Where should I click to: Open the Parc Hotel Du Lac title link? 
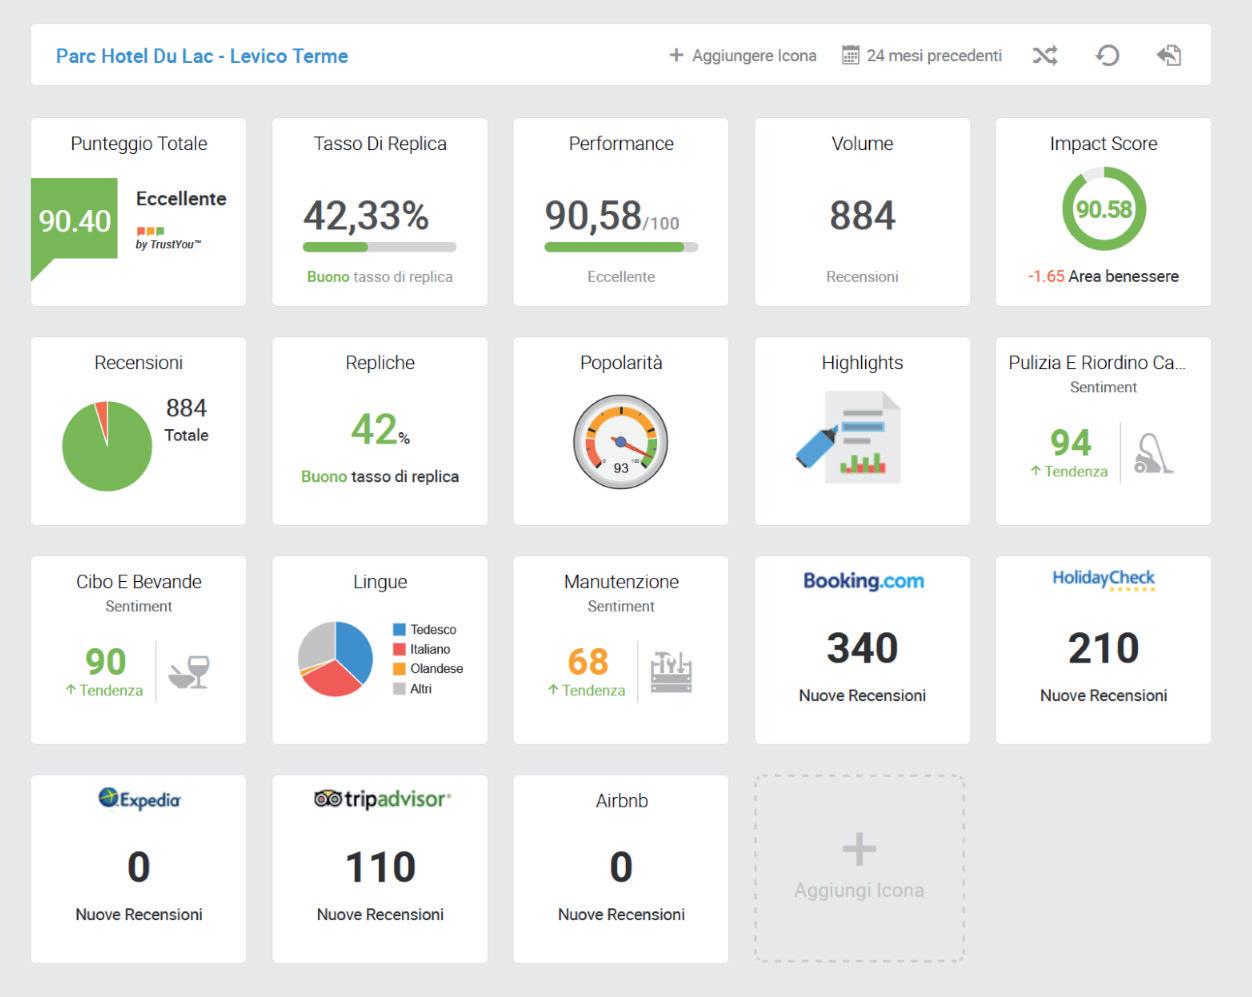tap(202, 56)
